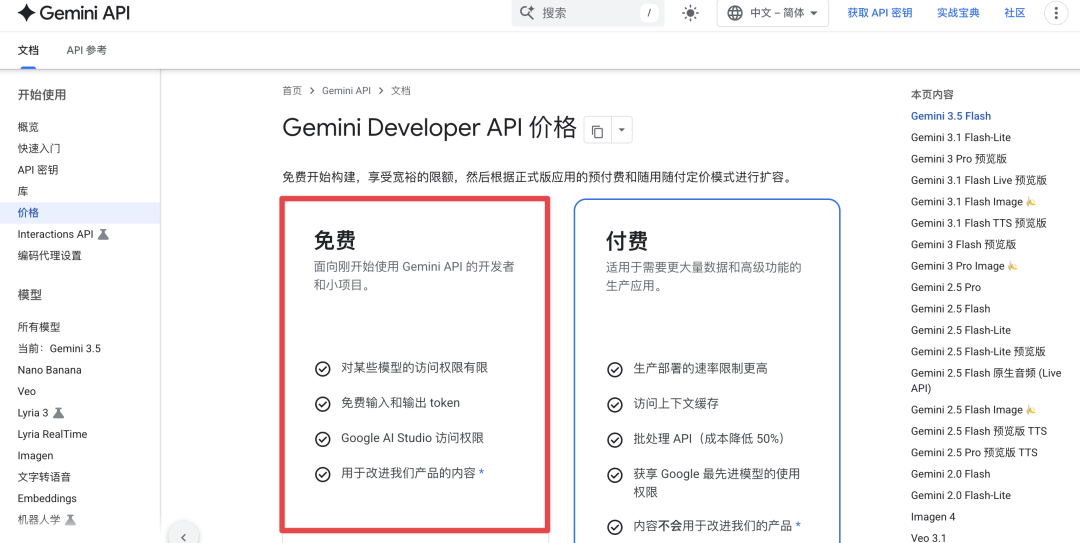Switch to the 文档 tab
Viewport: 1080px width, 543px height.
point(28,50)
